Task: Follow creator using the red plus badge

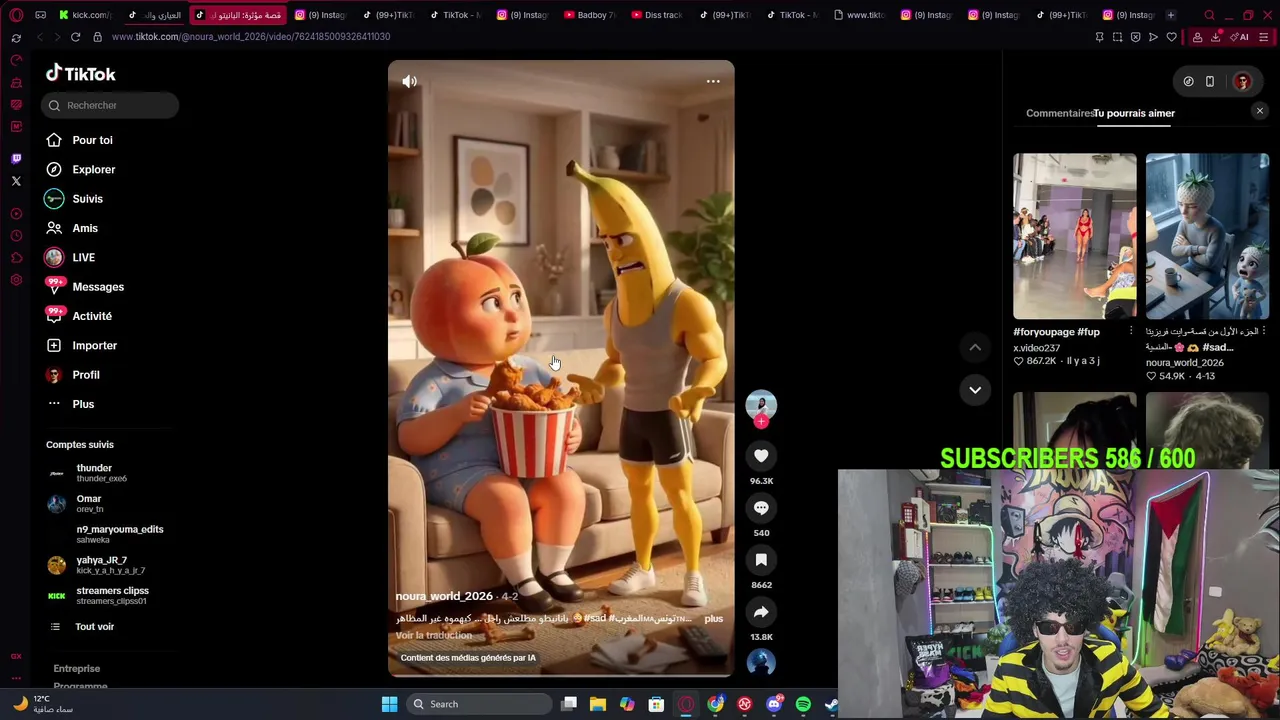Action: pyautogui.click(x=761, y=422)
